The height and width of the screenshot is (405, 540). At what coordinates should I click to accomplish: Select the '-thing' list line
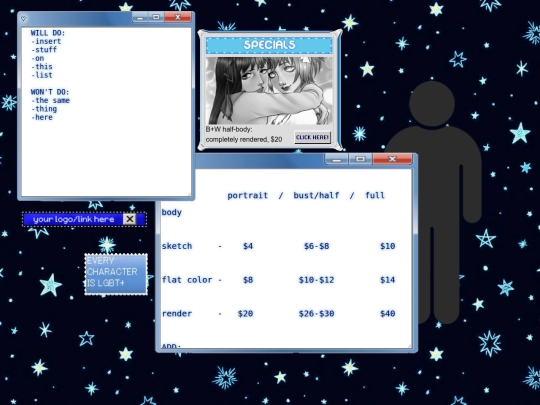[x=44, y=109]
